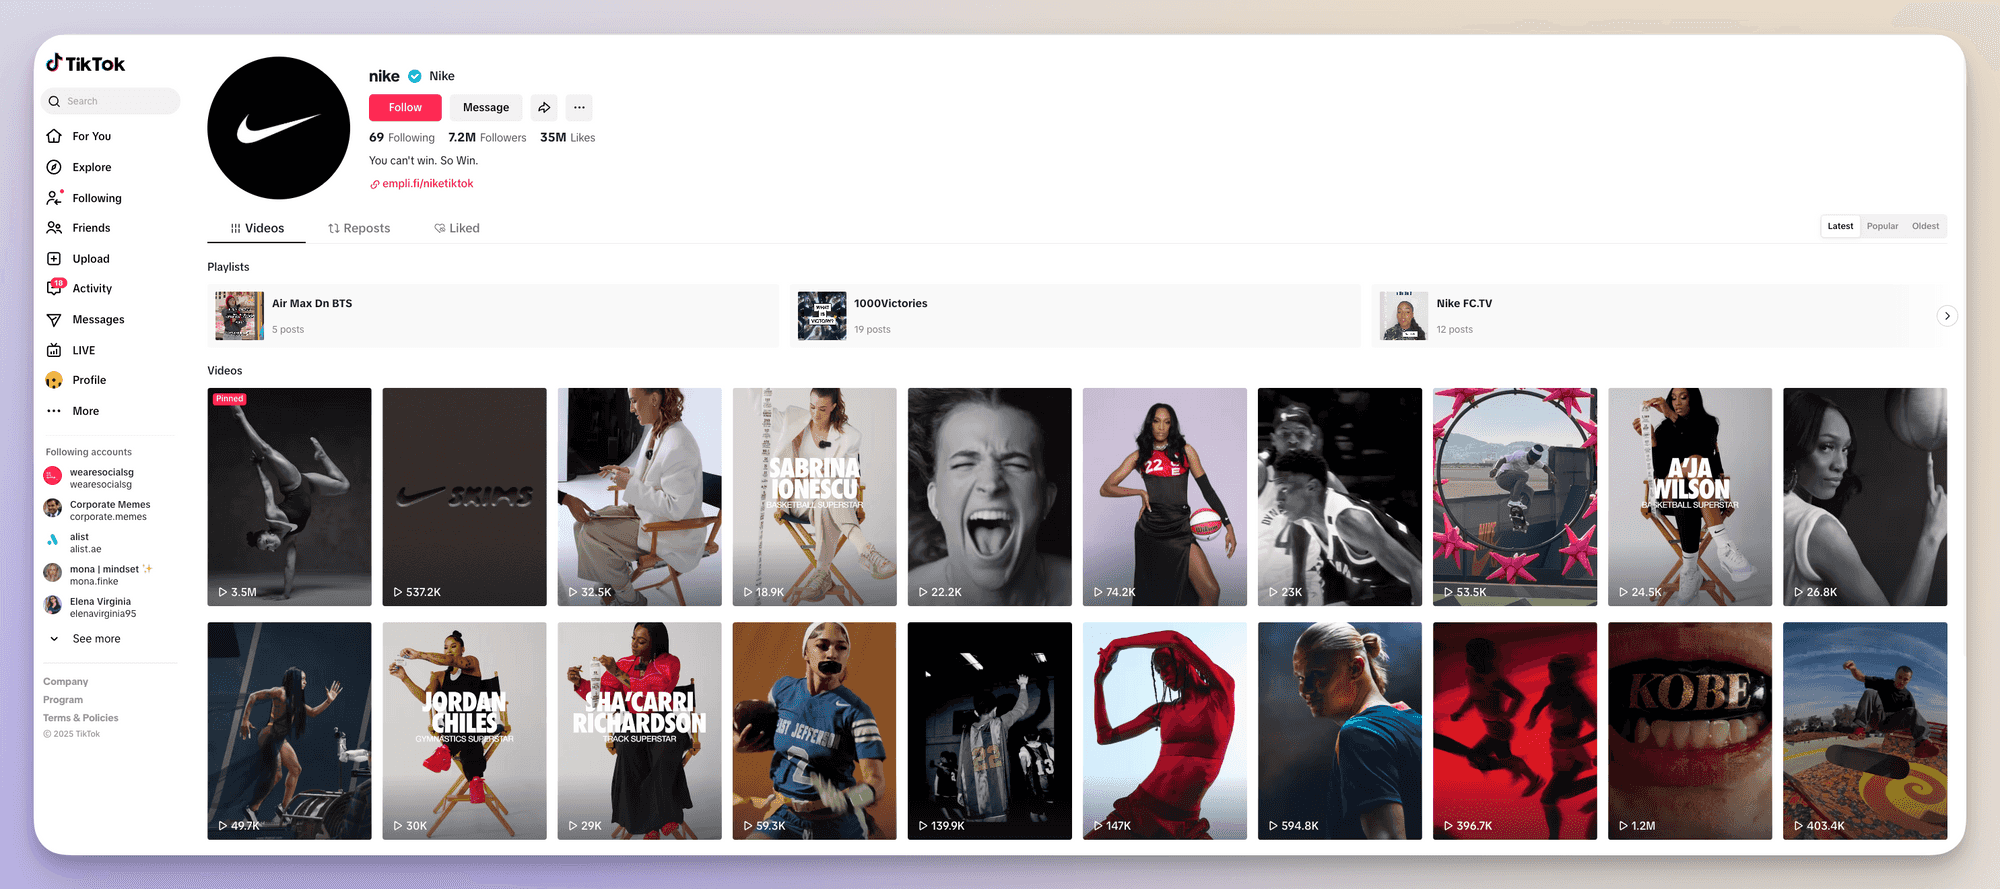
Task: Open empli.fi/niketiktok link
Action: [428, 184]
